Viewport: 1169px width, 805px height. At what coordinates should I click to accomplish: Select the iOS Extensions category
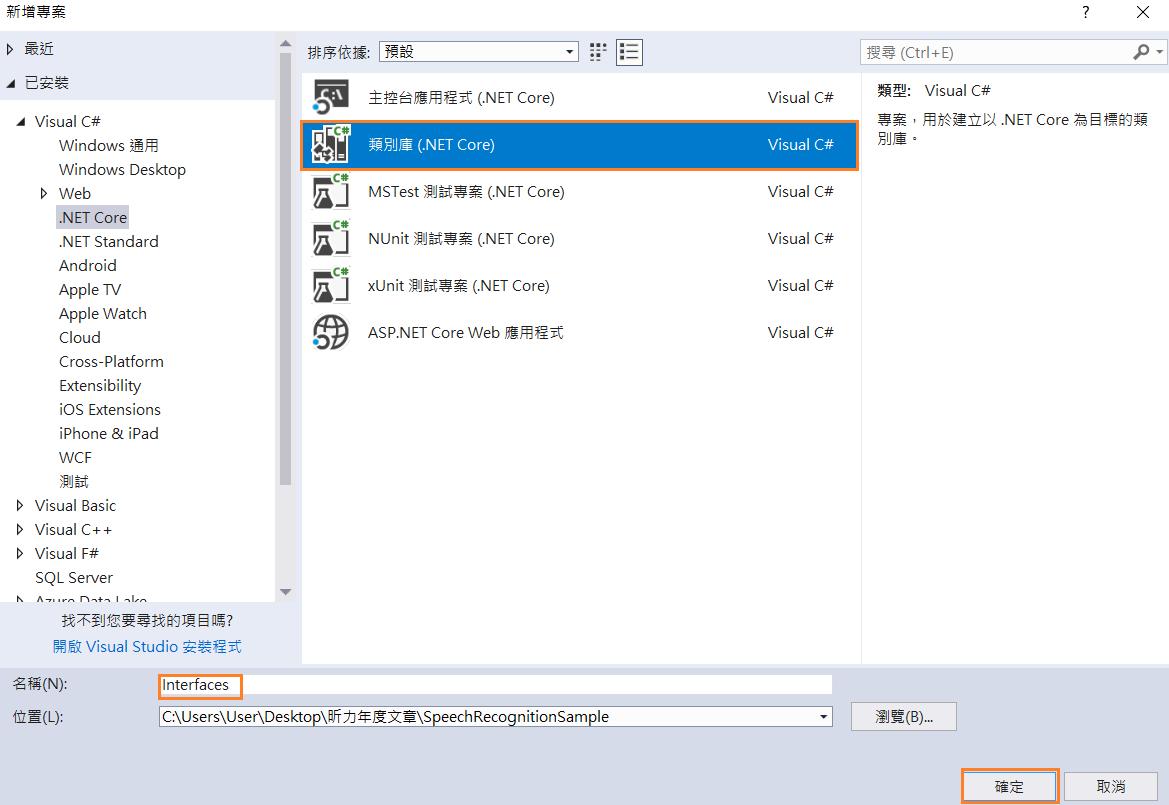pyautogui.click(x=110, y=410)
